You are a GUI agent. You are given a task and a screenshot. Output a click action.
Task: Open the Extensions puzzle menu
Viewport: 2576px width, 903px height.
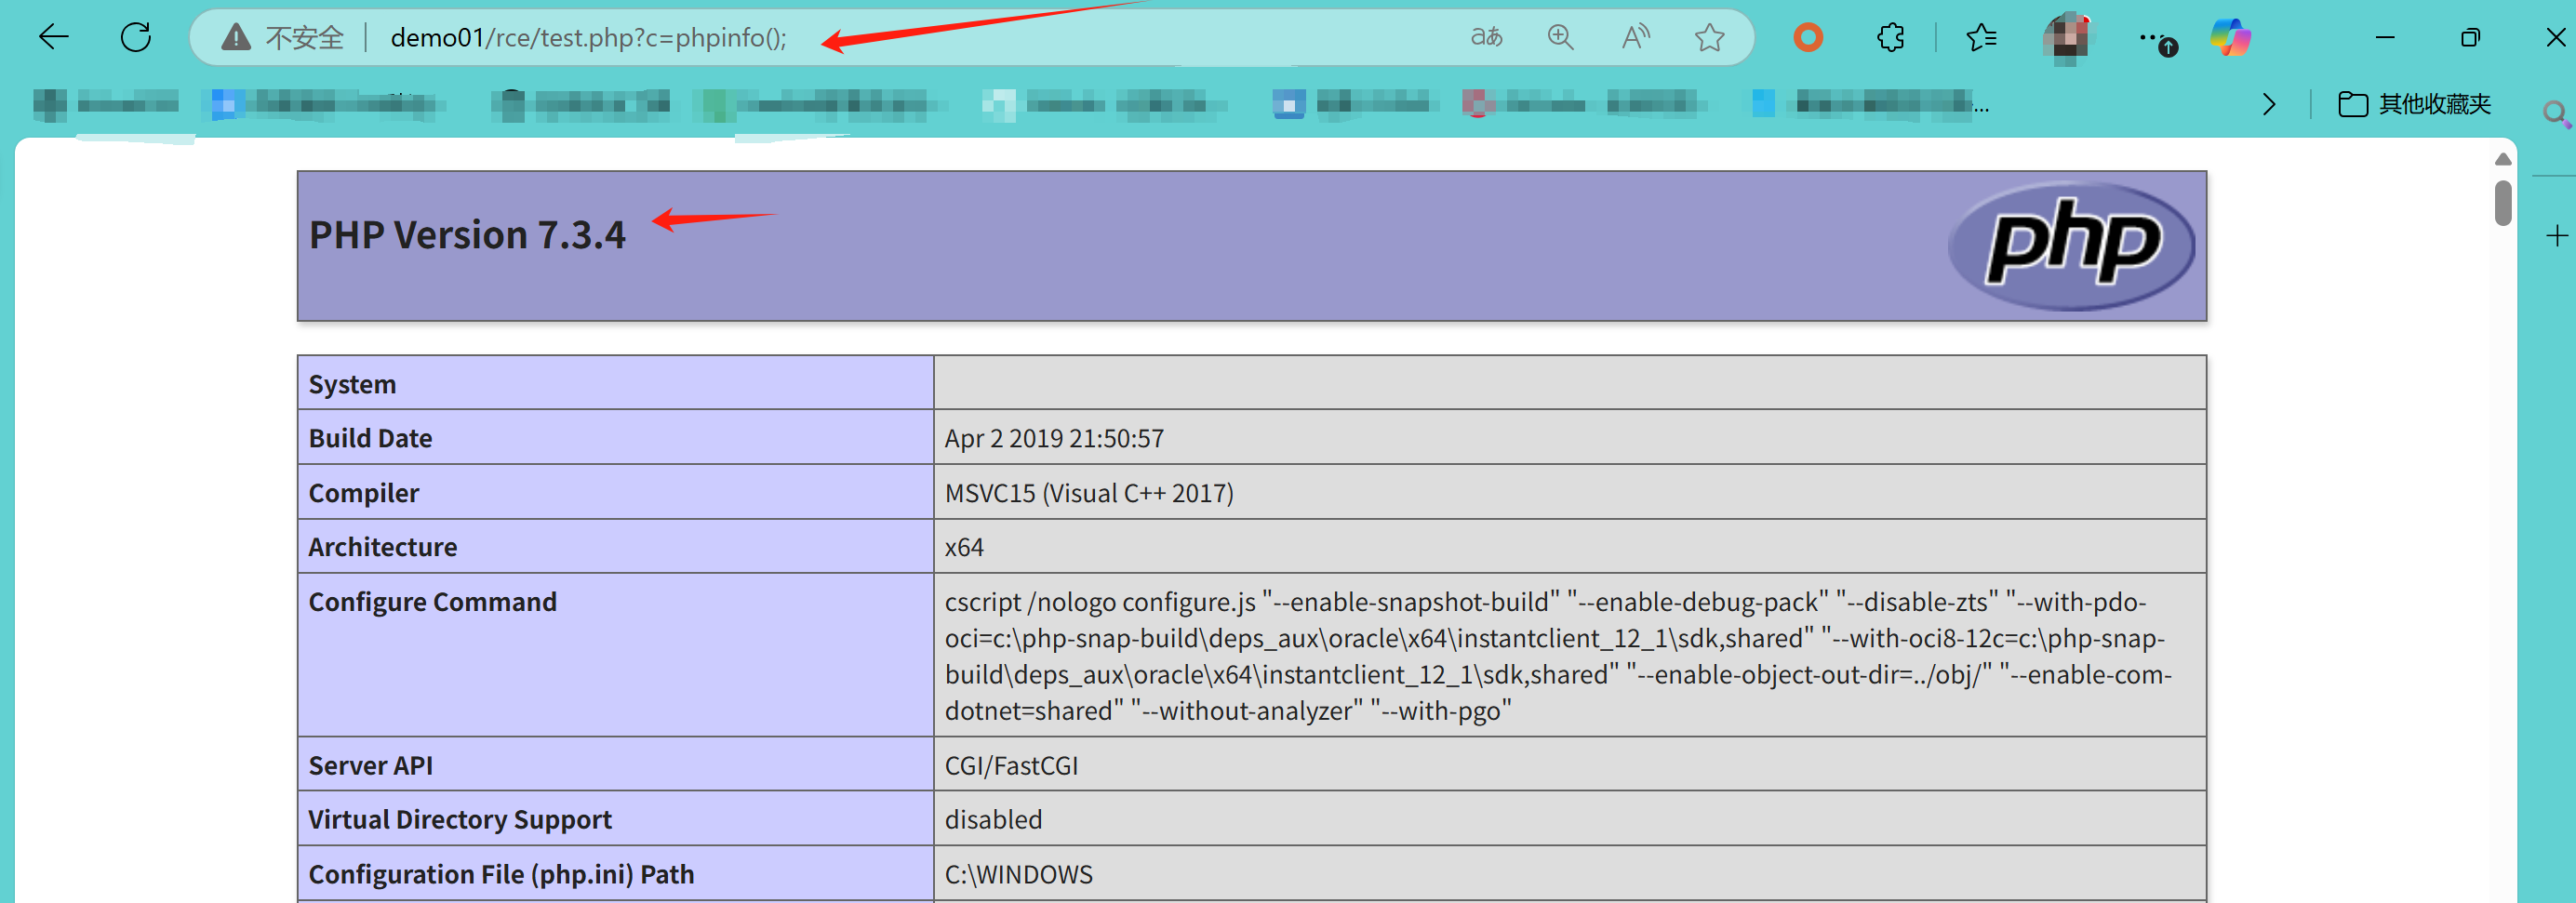[1890, 38]
